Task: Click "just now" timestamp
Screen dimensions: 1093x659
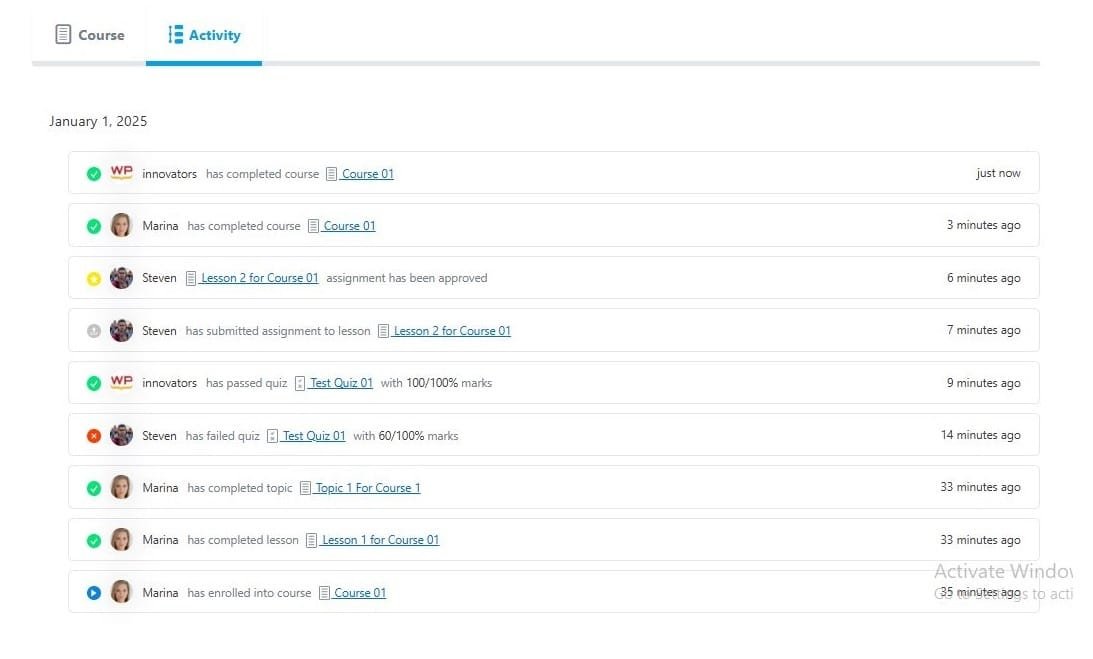Action: 998,173
